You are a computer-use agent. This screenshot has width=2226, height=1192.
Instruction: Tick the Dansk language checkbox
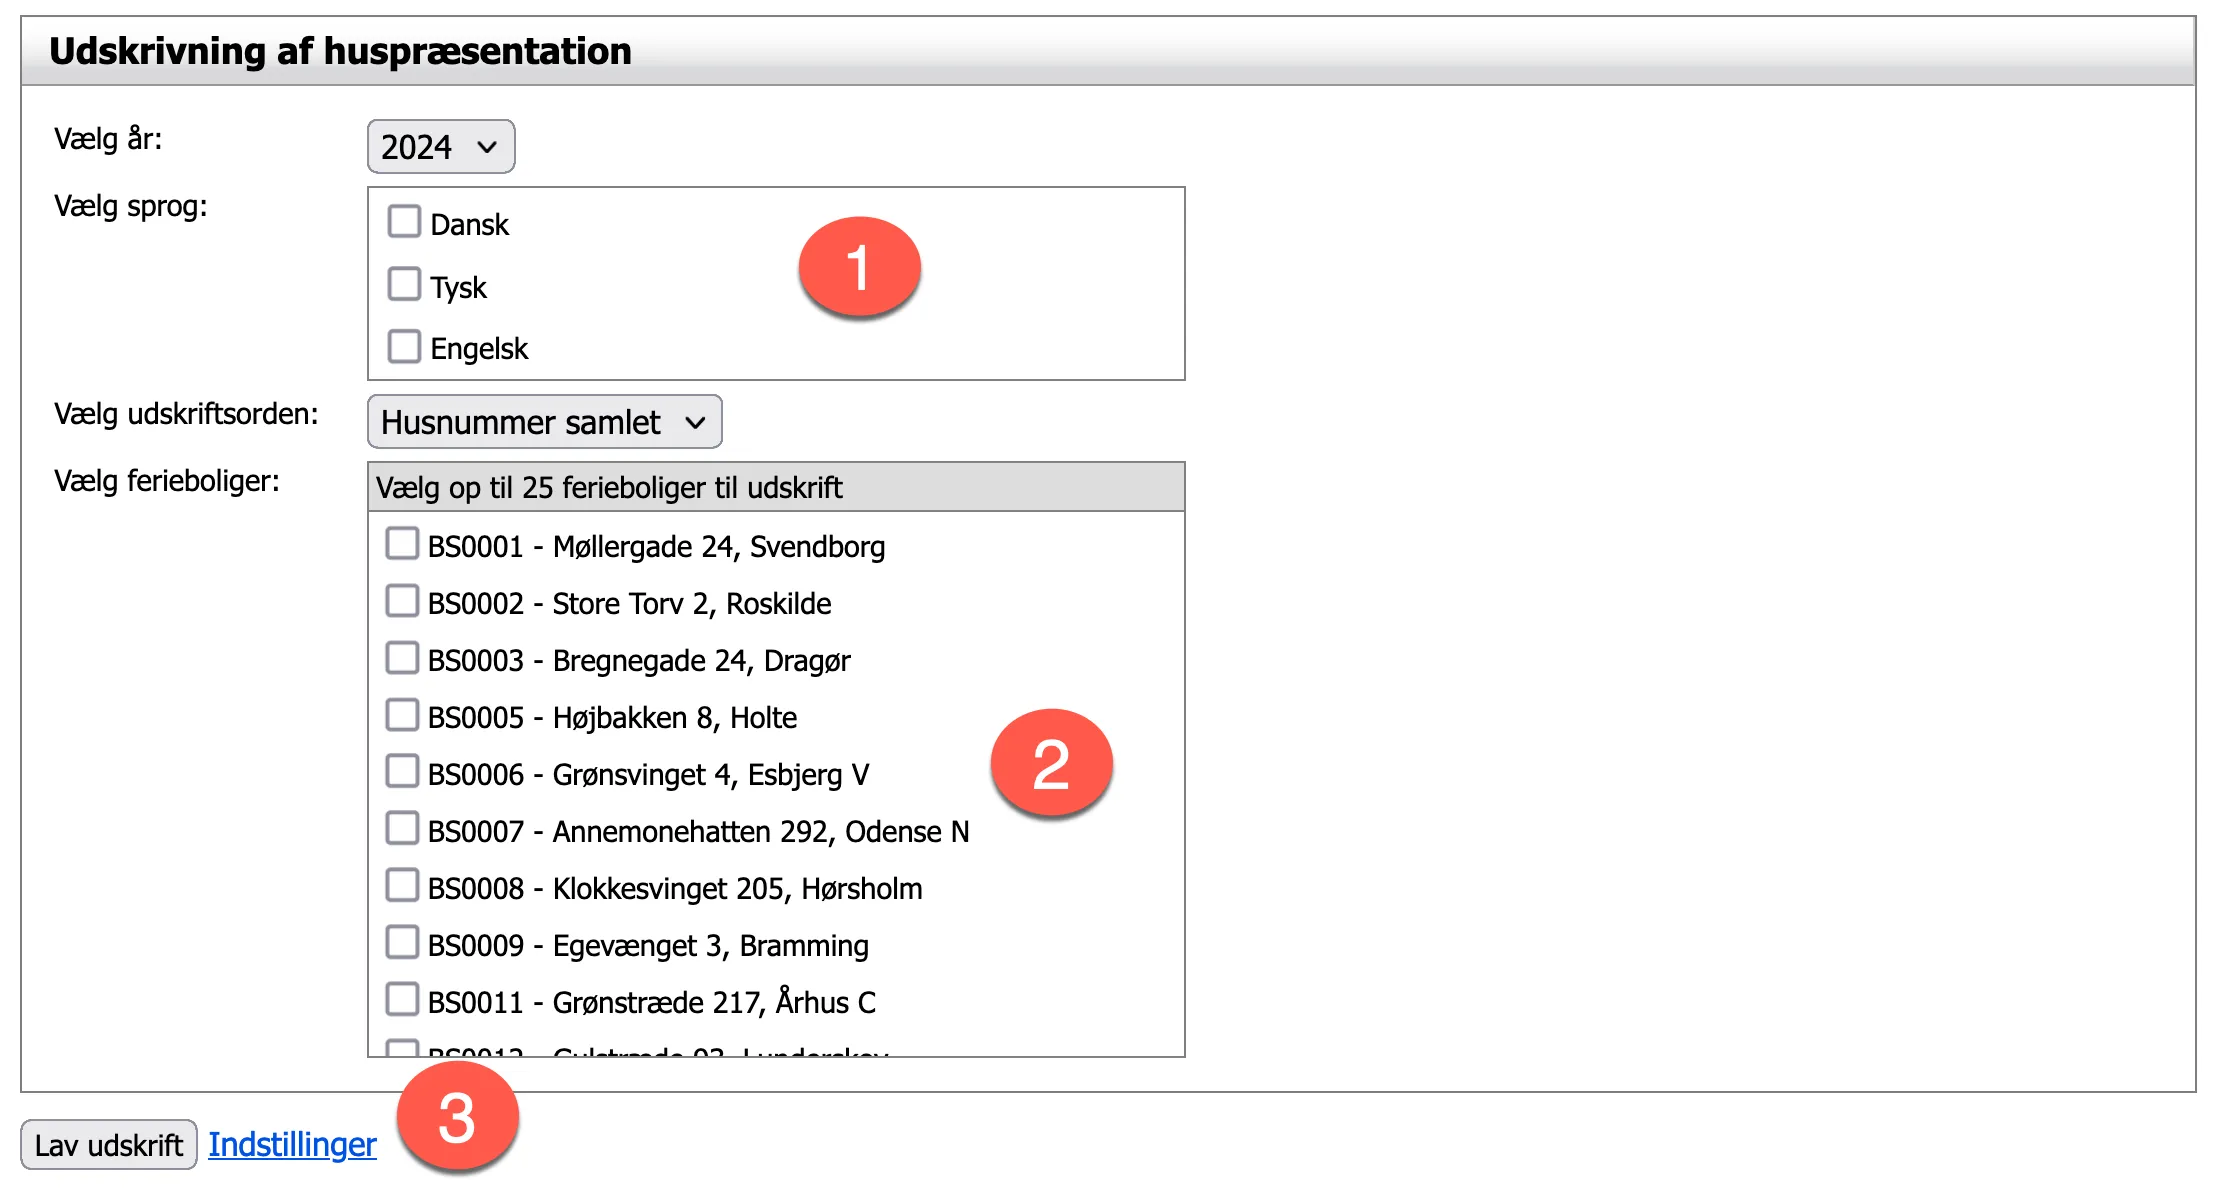(x=404, y=221)
